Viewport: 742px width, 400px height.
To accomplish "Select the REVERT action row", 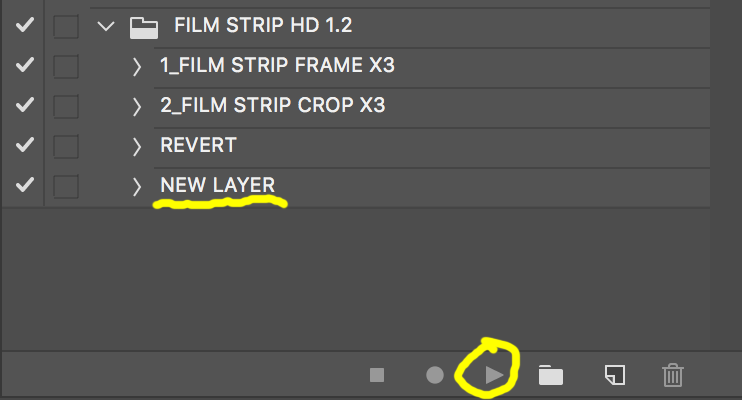I will pyautogui.click(x=432, y=145).
